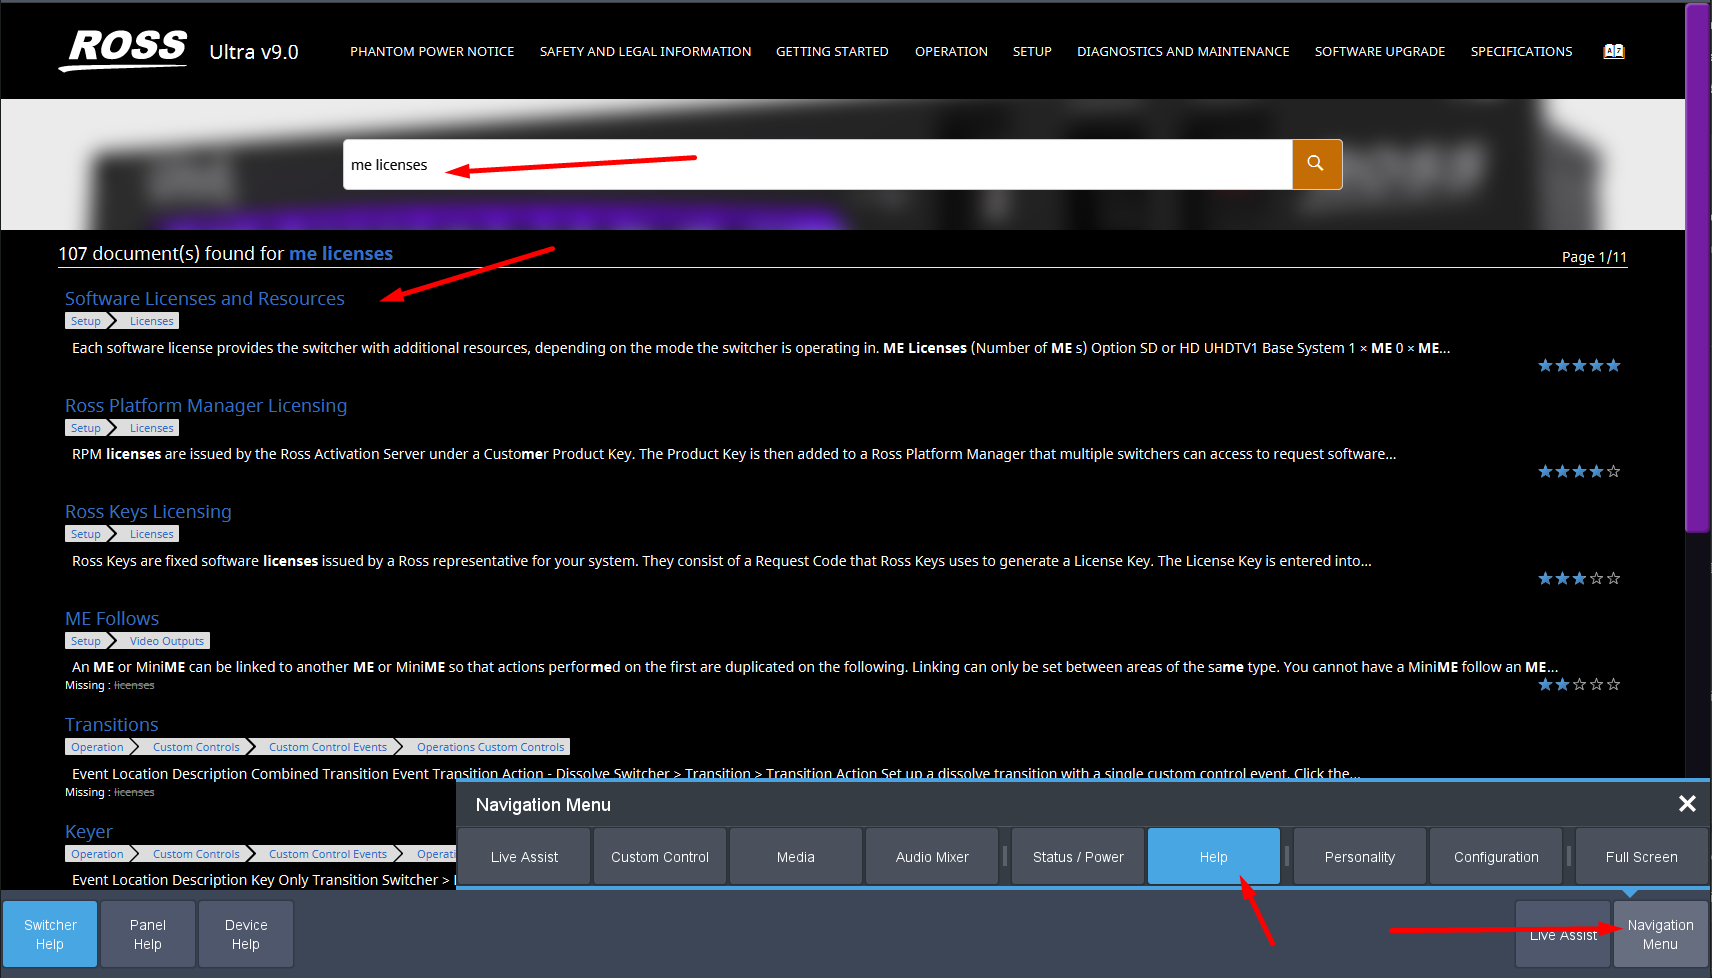The image size is (1712, 978).
Task: Click Custom Control Events breadcrumb under Transitions
Action: point(327,747)
